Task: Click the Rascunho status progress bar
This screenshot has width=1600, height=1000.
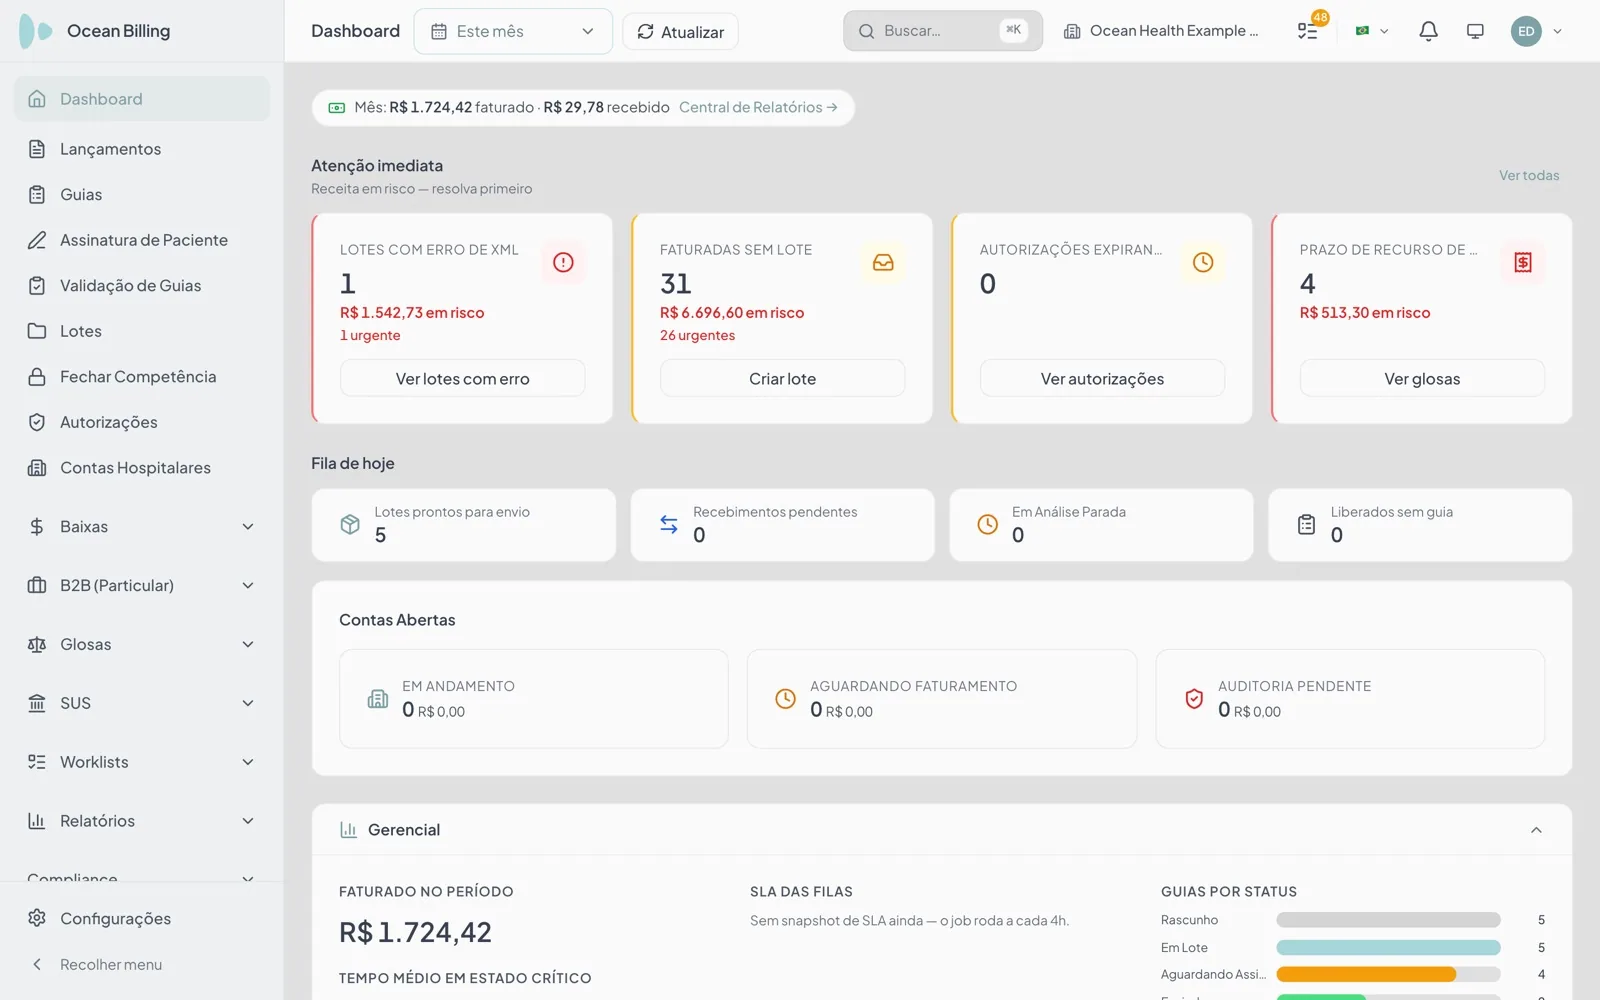Action: pos(1388,920)
